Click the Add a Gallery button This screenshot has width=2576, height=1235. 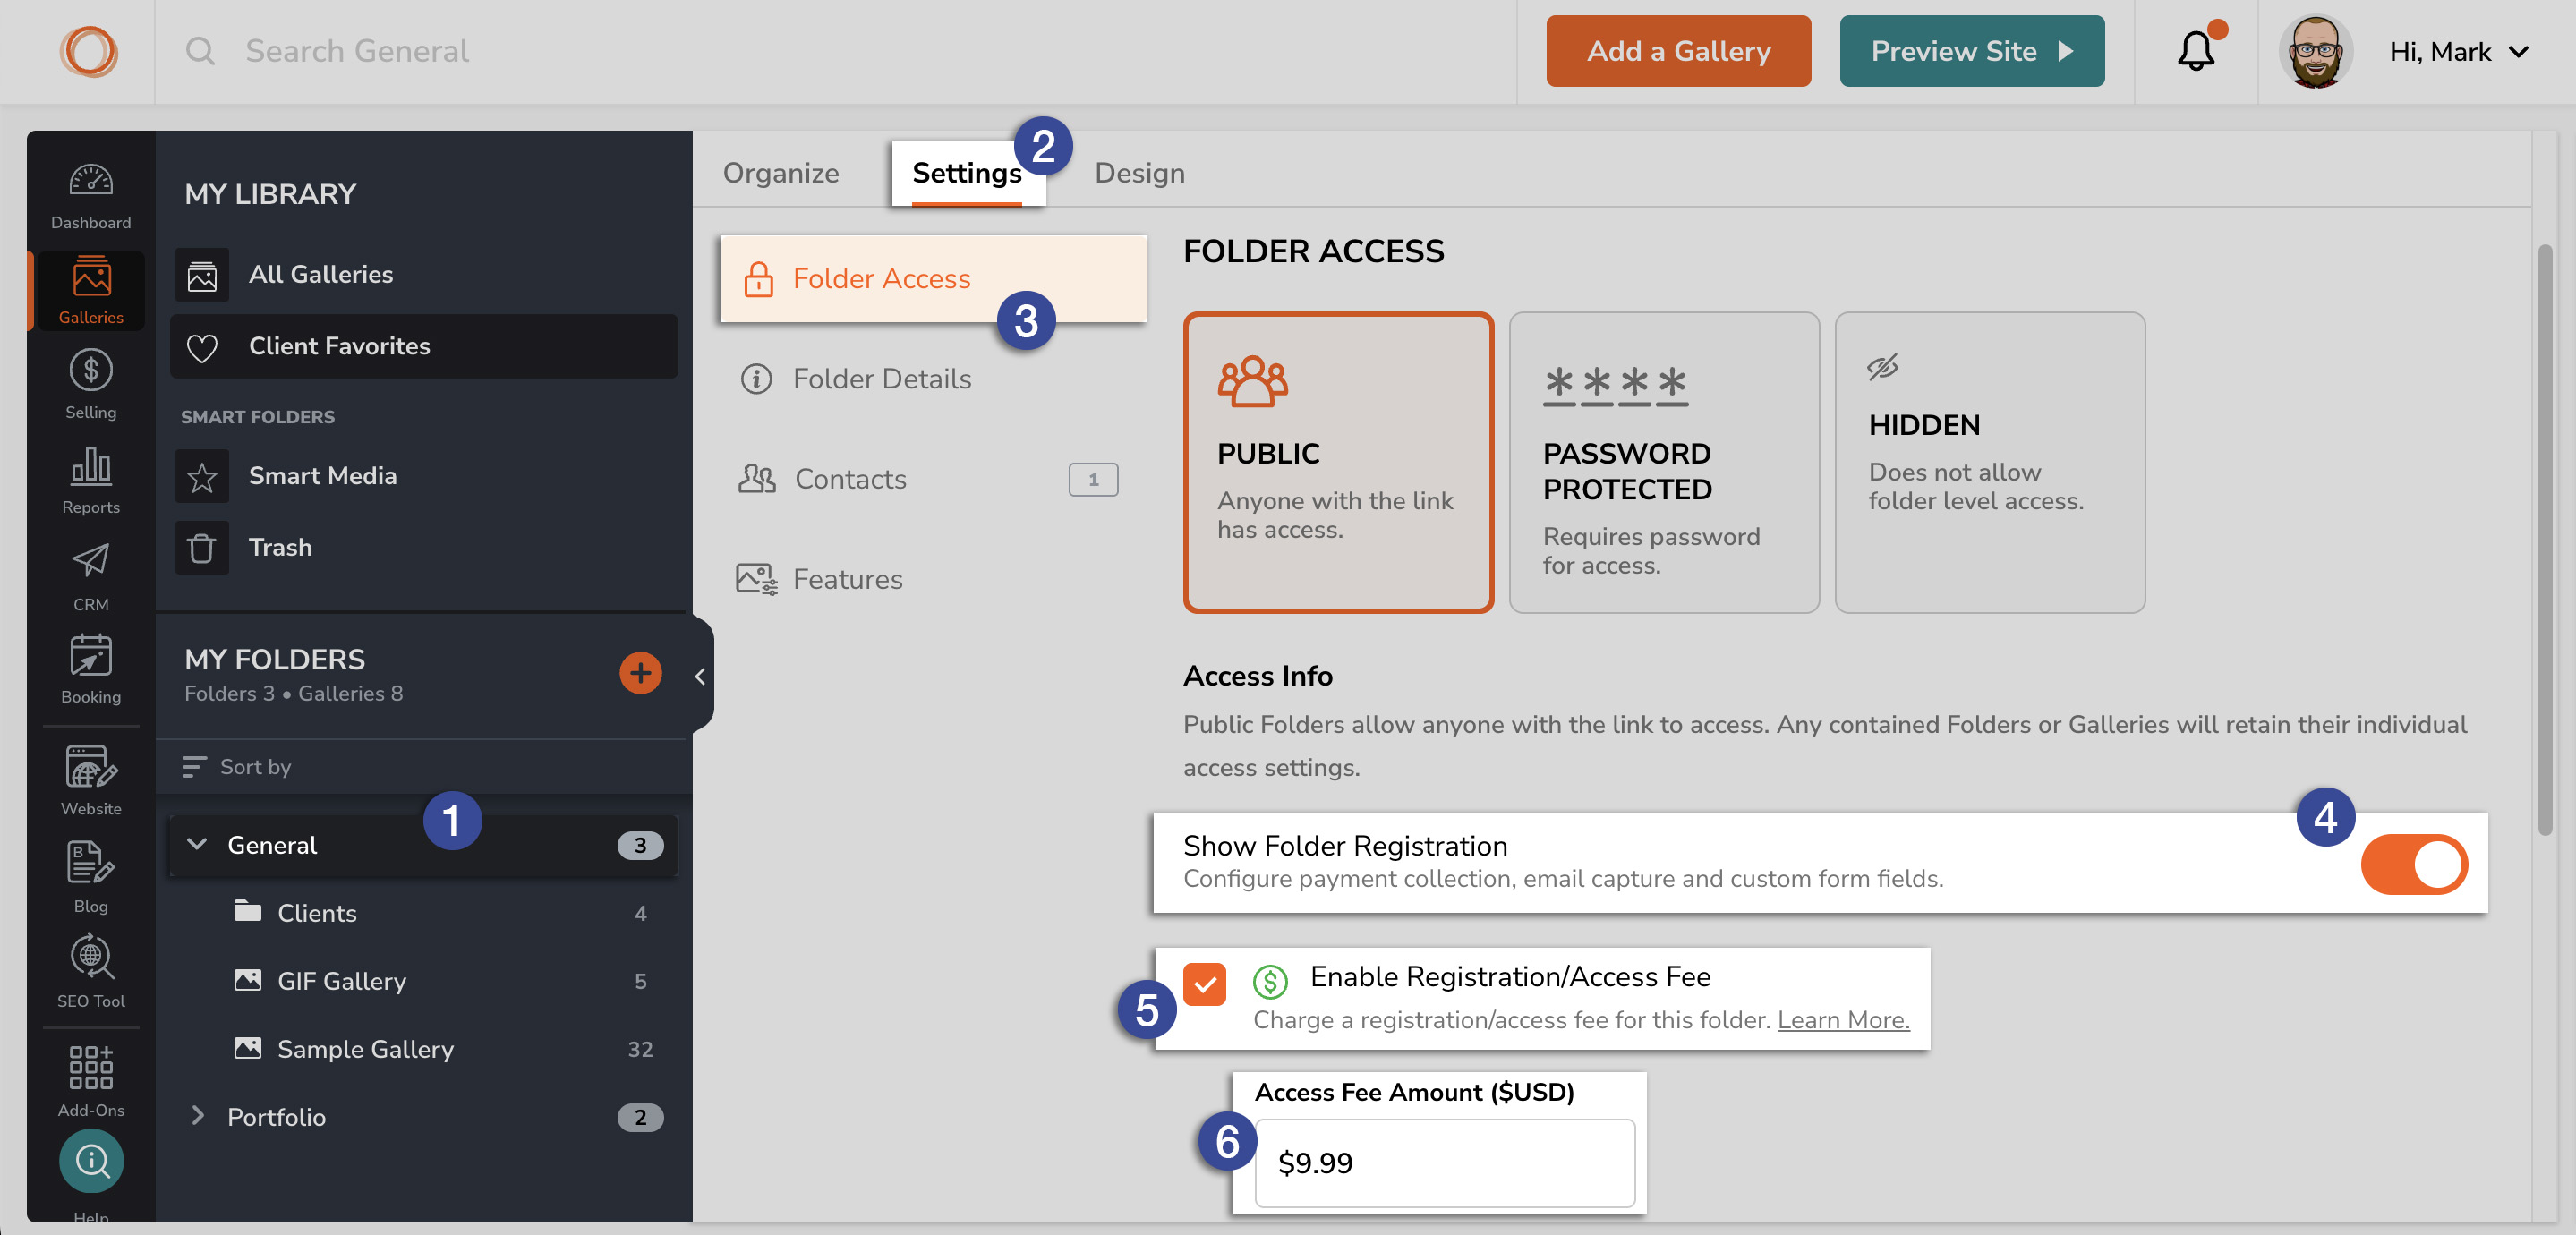coord(1678,51)
